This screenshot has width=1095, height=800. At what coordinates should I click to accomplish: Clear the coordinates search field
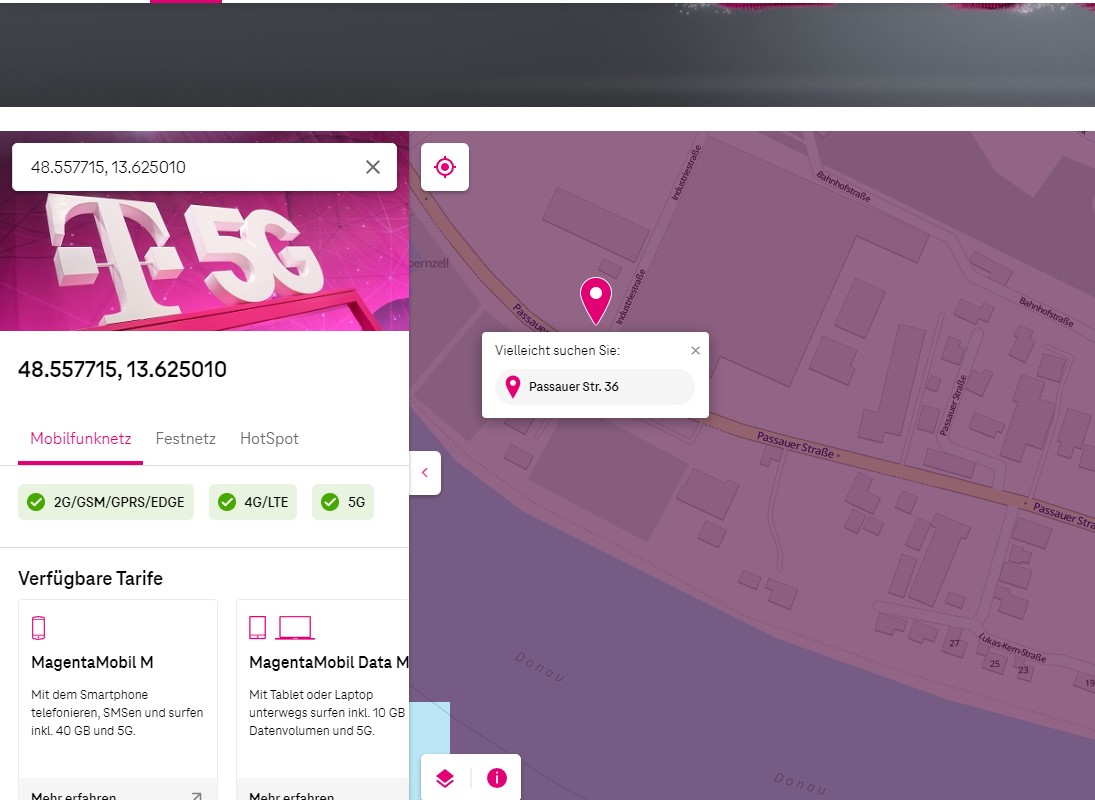[x=373, y=167]
